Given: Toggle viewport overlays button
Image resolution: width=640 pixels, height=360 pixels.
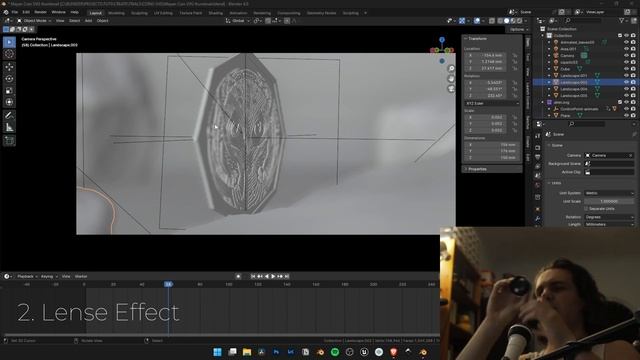Looking at the screenshot, I should coord(477,20).
